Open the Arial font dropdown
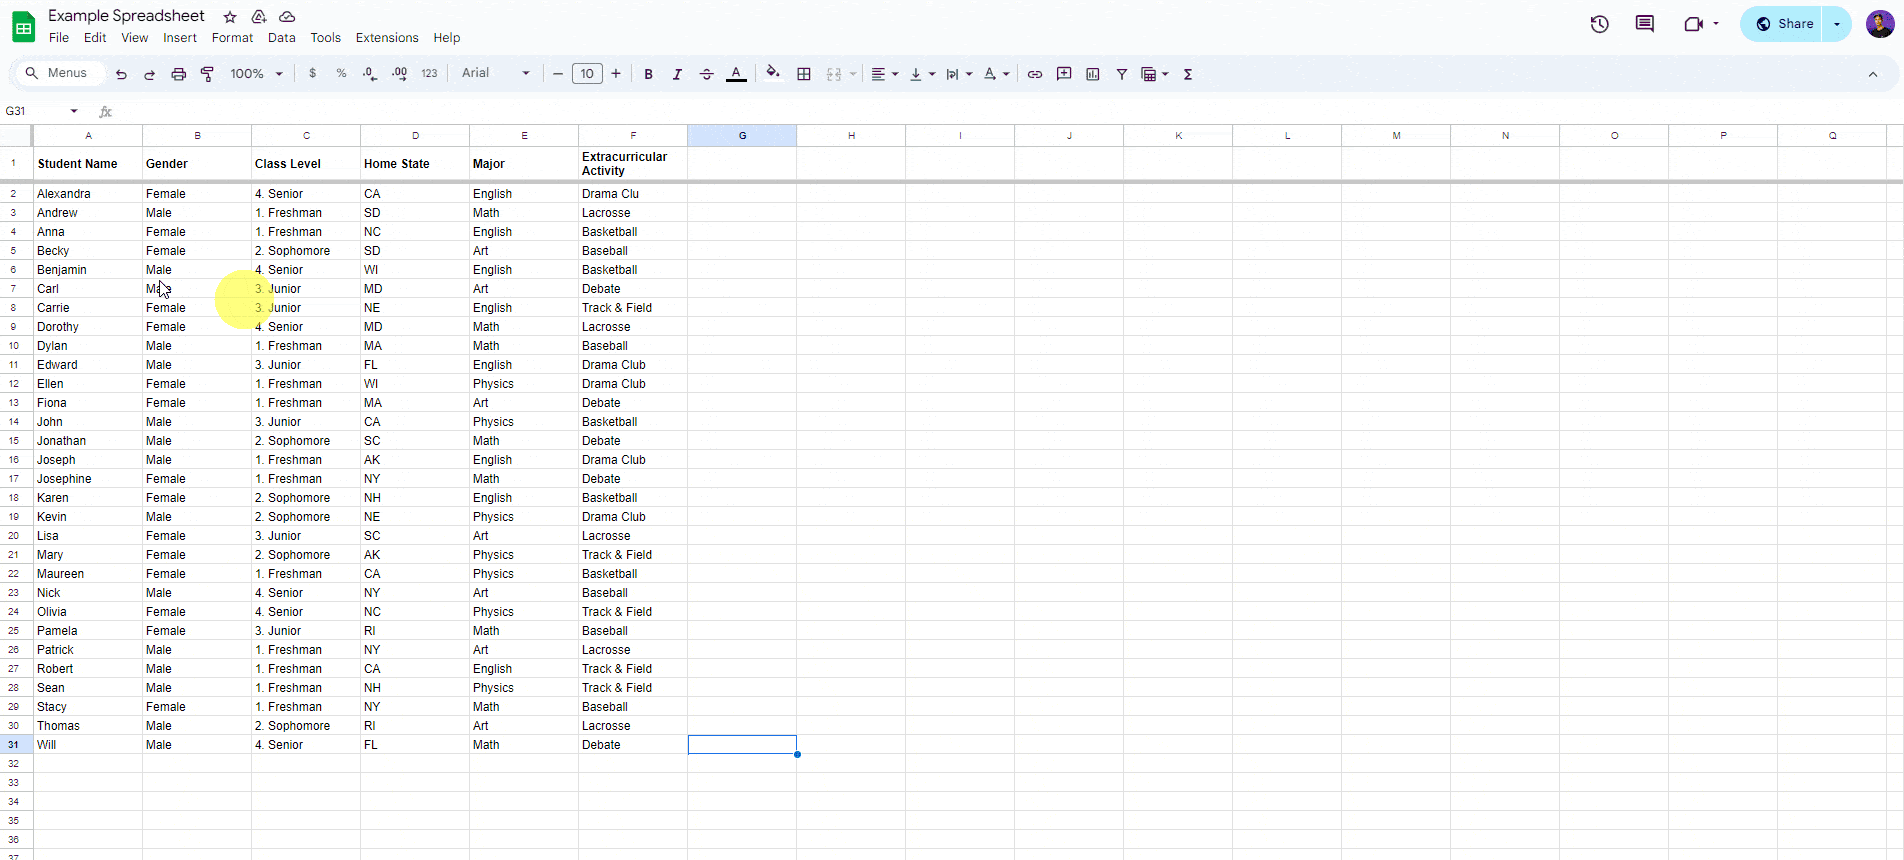Image resolution: width=1904 pixels, height=860 pixels. [x=496, y=74]
